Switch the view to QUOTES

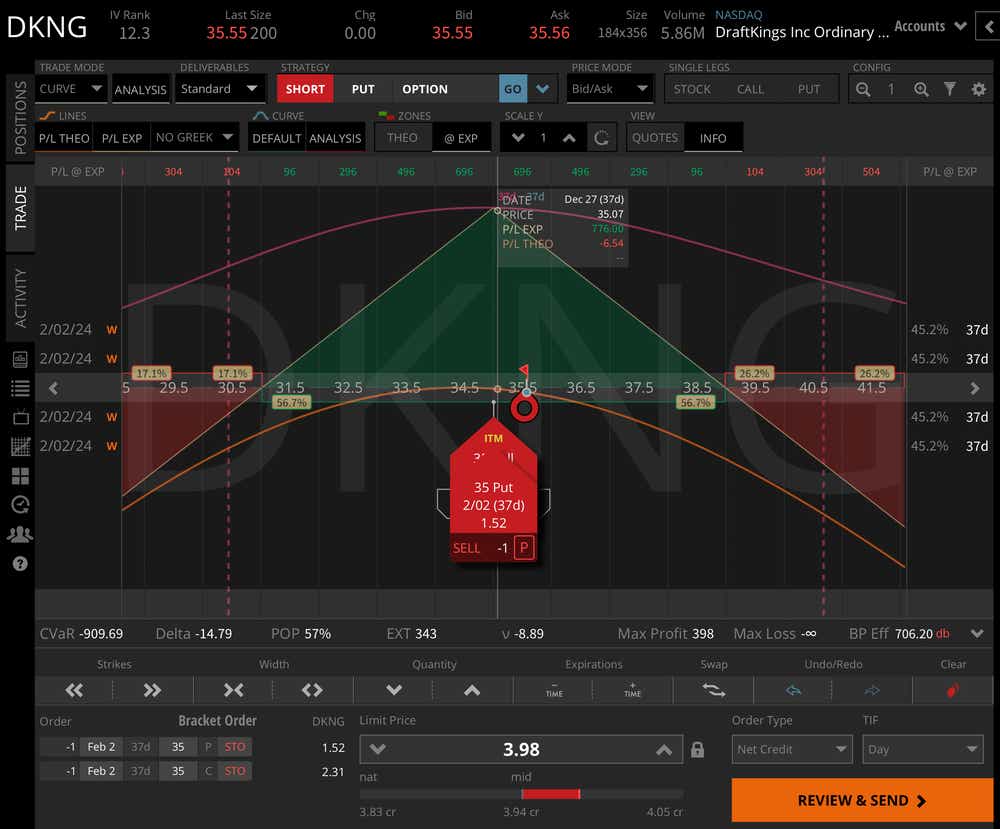(x=655, y=138)
